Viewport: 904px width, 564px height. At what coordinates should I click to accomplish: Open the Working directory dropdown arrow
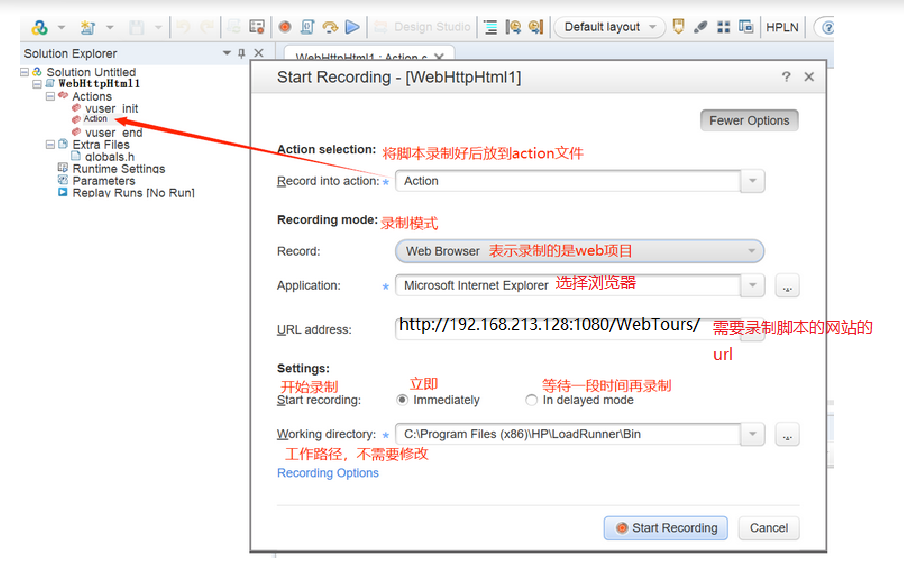tap(752, 434)
